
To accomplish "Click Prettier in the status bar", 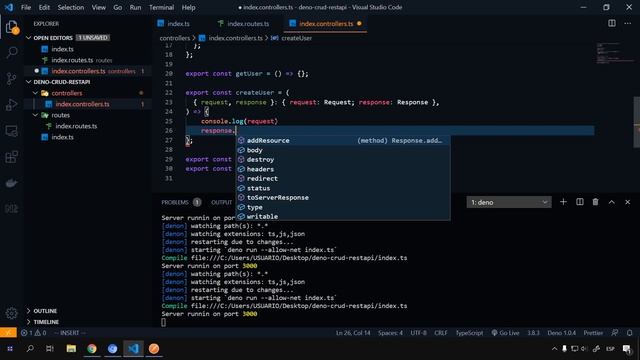I will tap(593, 333).
